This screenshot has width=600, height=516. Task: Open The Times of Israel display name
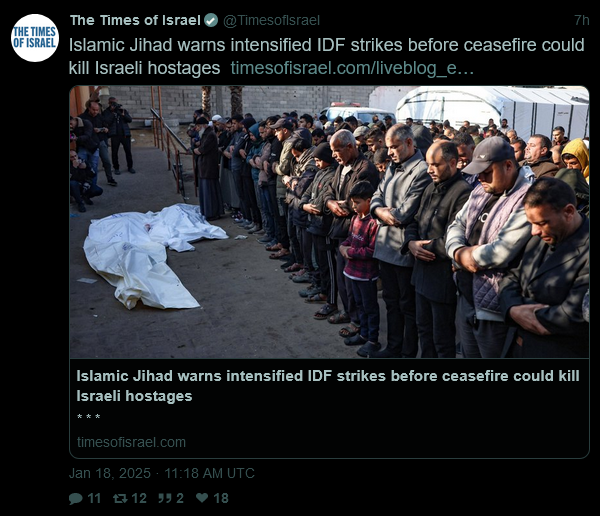[135, 20]
